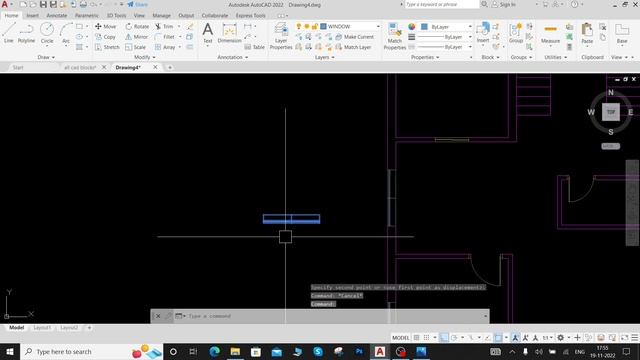Screen dimensions: 640x360
Task: Toggle polar tracking in status bar
Action: tap(454, 338)
